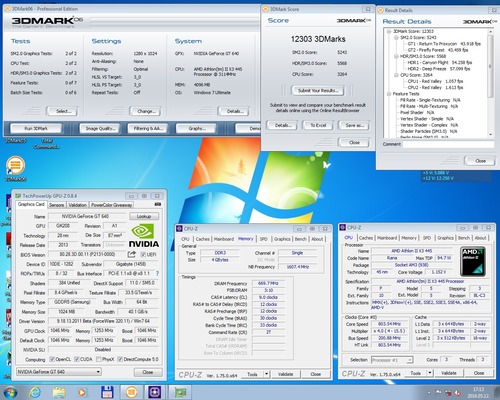The height and width of the screenshot is (400, 500).
Task: Click the Lookup button in GPU-Z
Action: point(144,216)
